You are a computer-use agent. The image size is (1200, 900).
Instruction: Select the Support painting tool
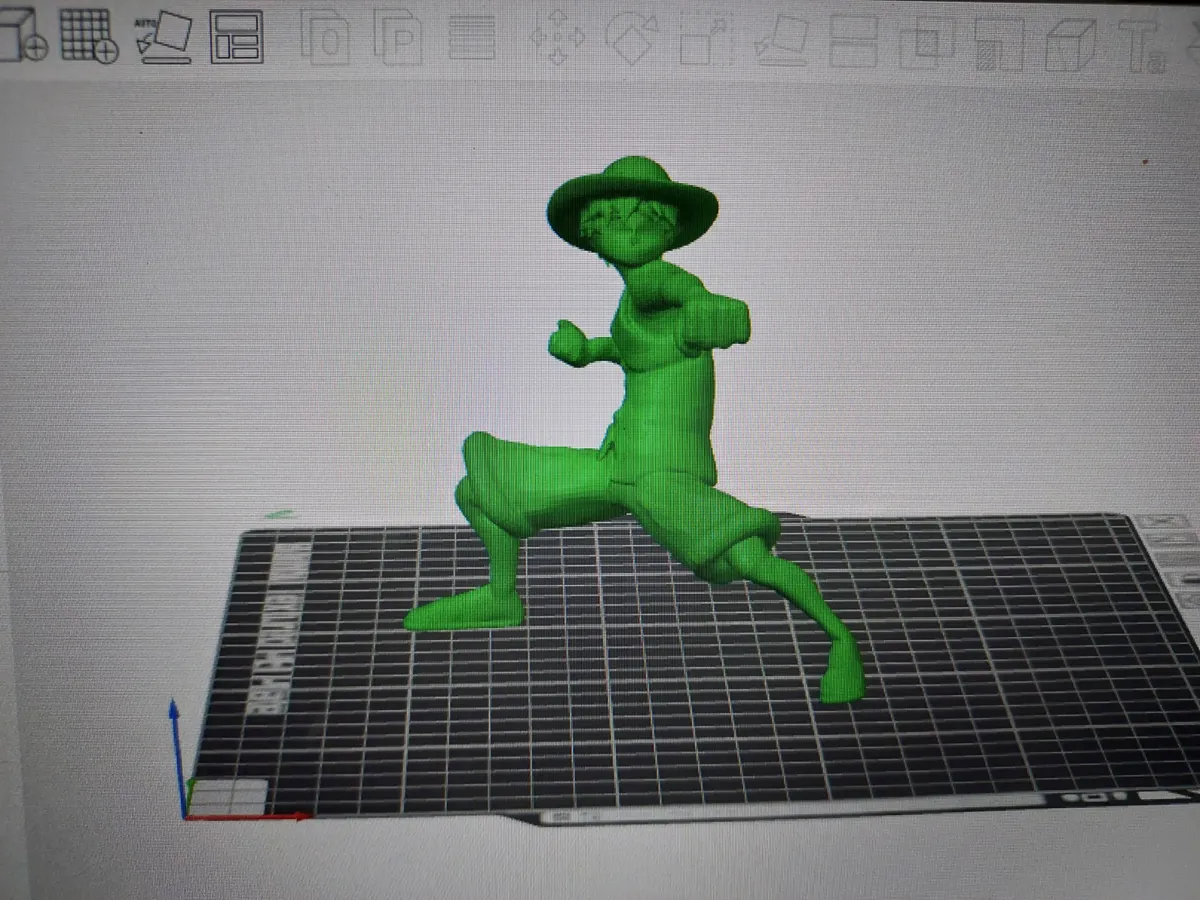[998, 46]
